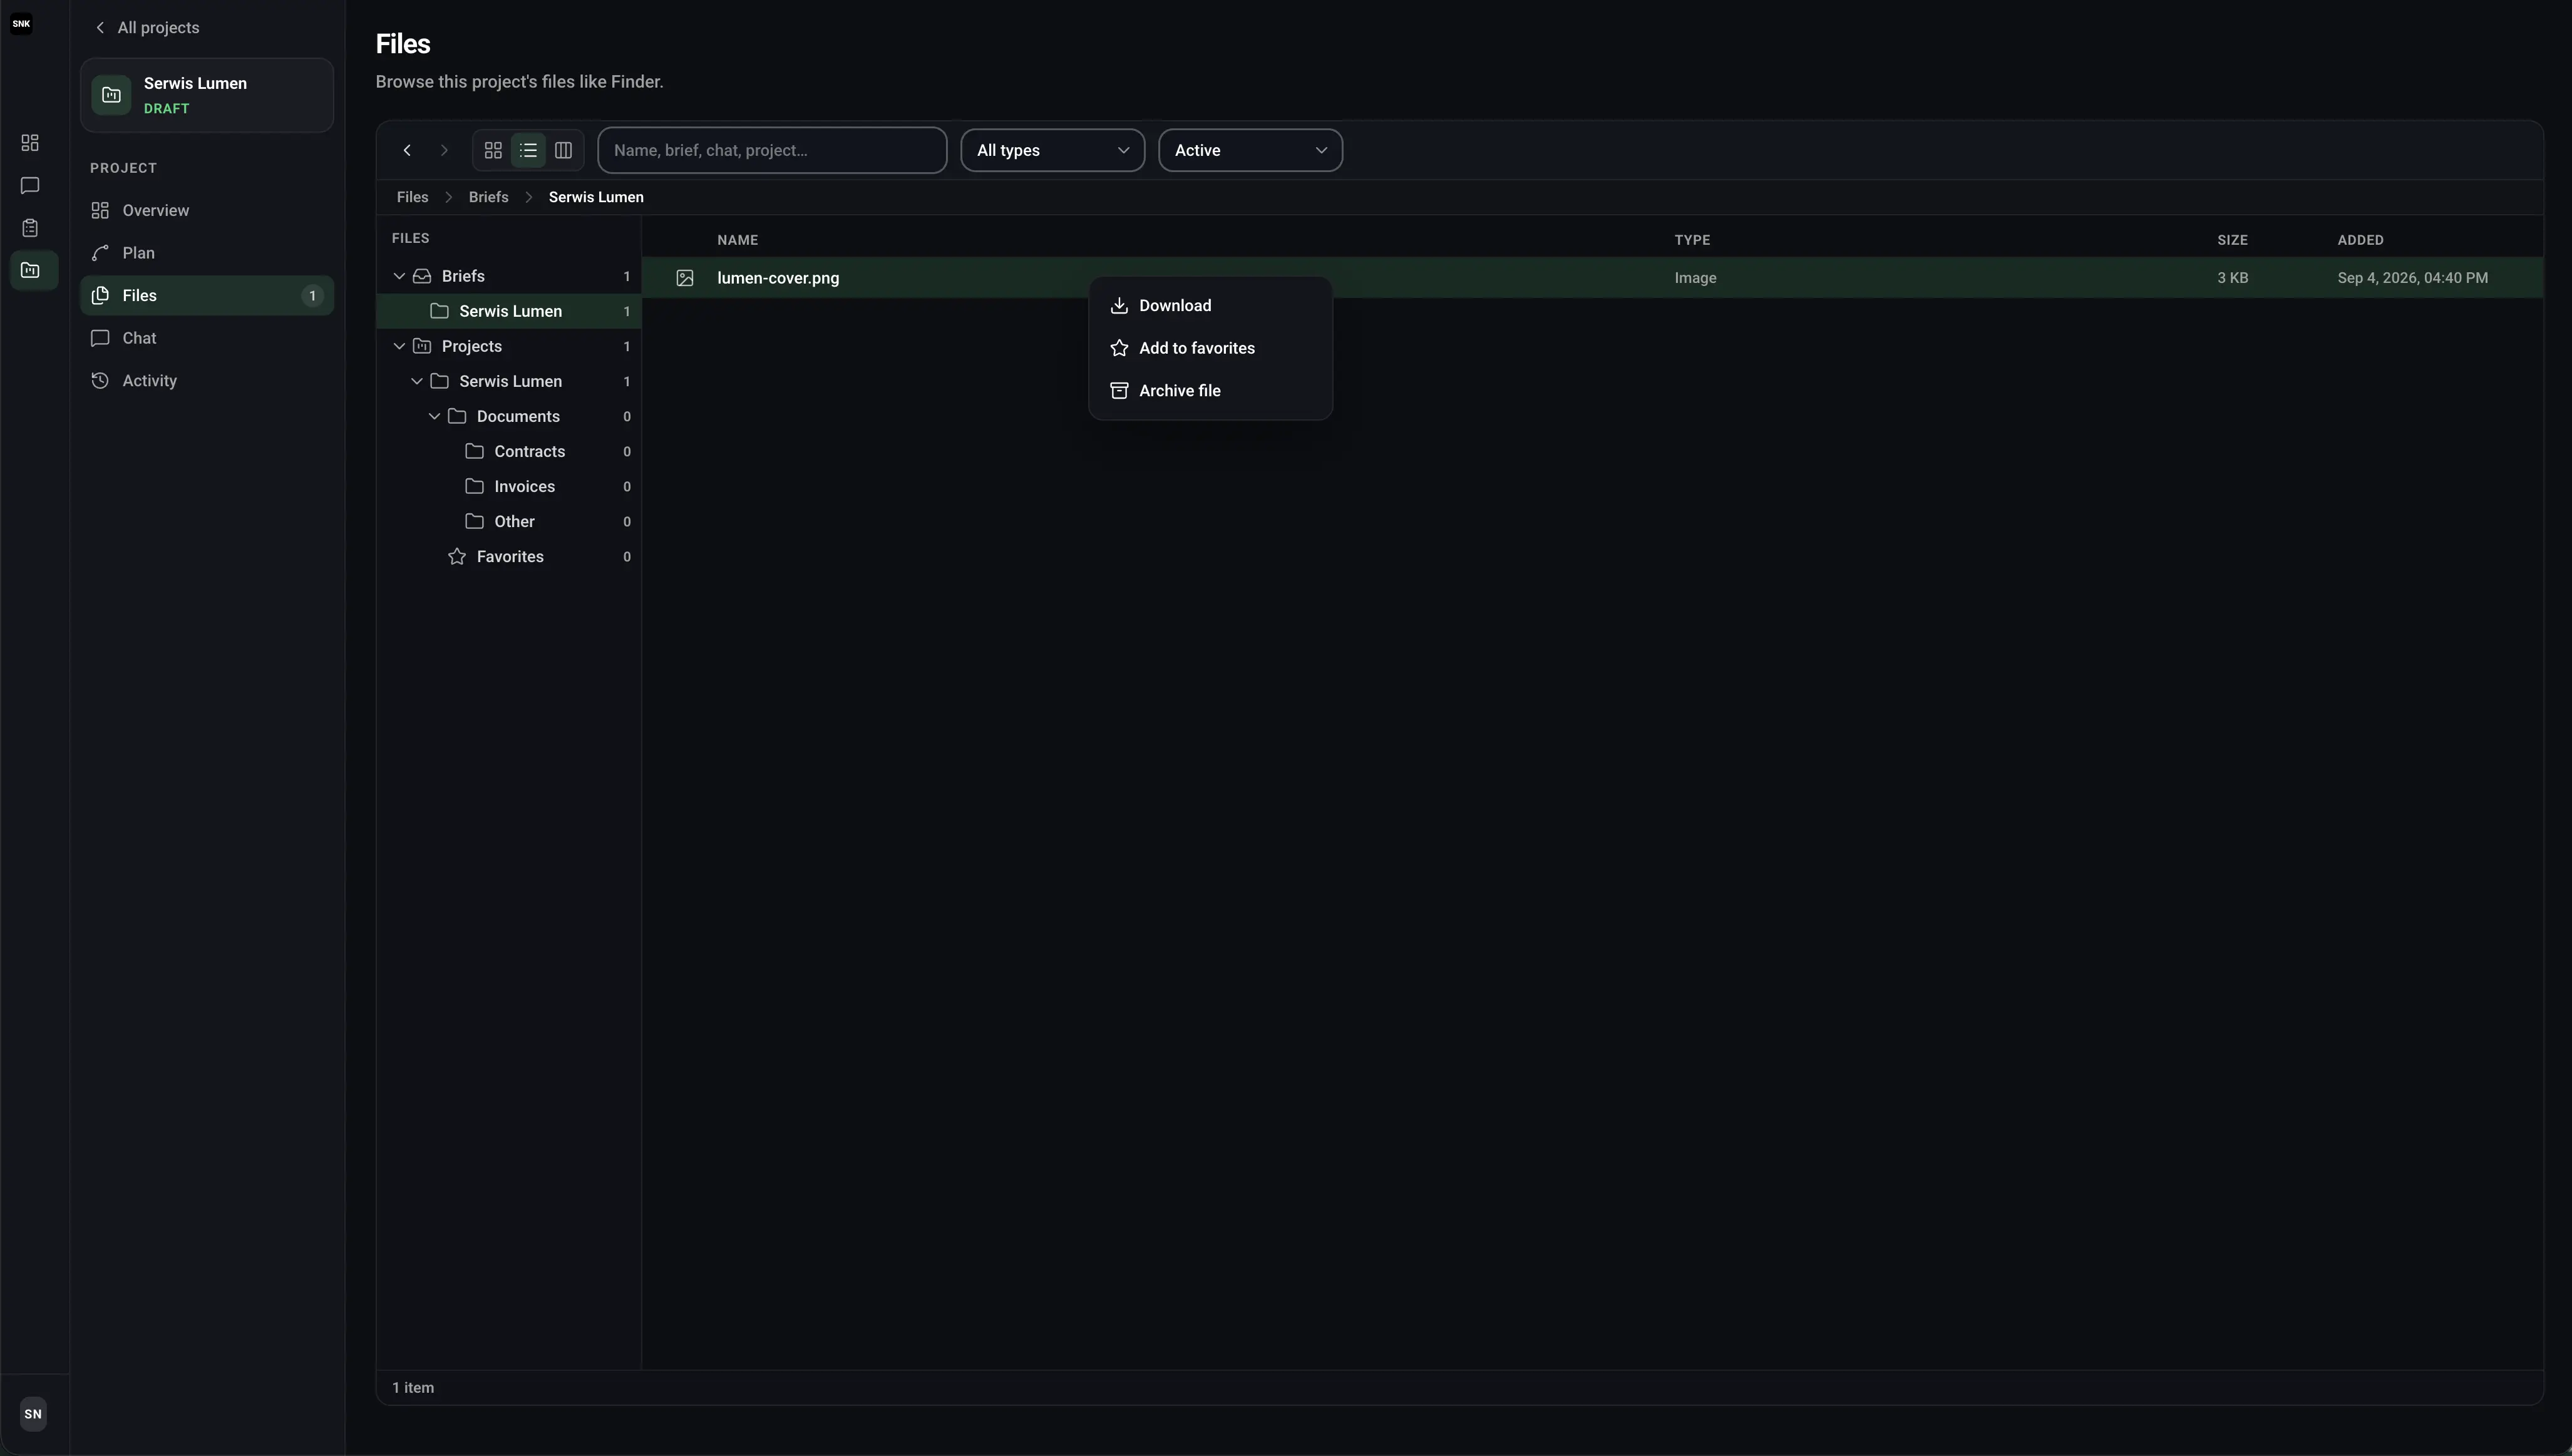Select the Contracts folder

tap(509, 451)
